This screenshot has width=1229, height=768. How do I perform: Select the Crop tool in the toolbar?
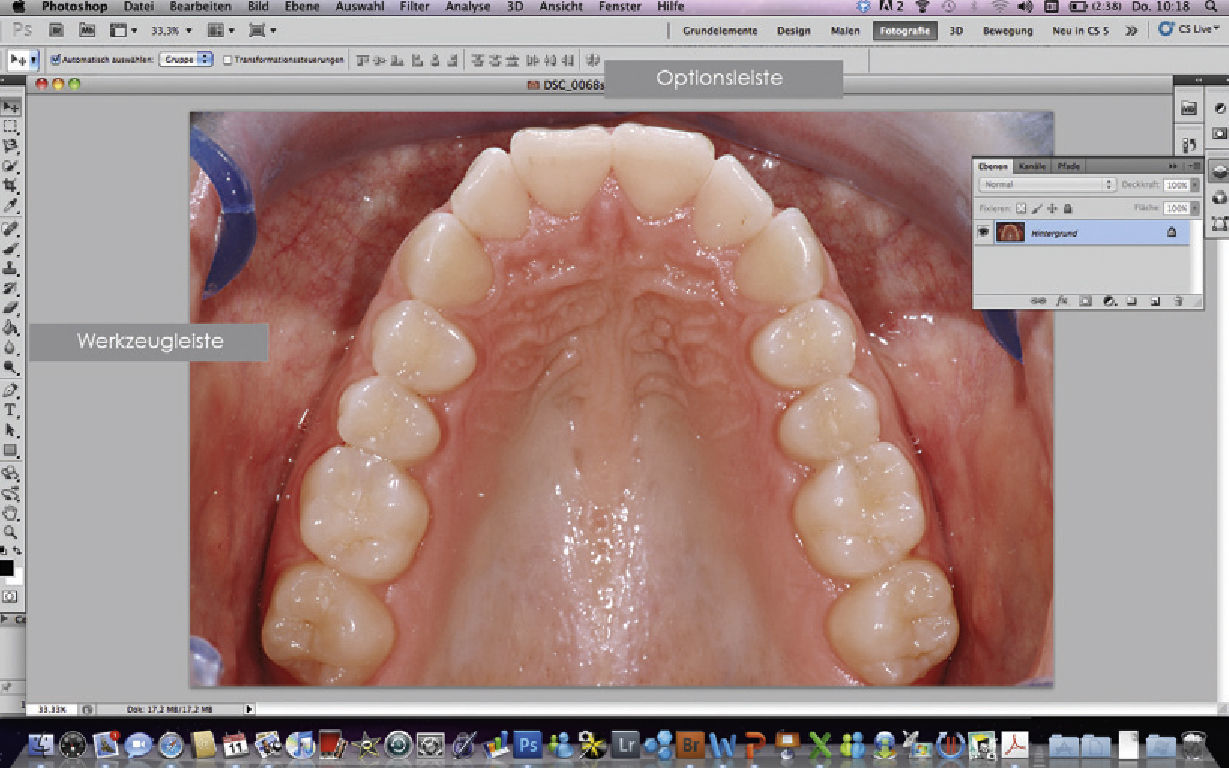click(x=10, y=186)
